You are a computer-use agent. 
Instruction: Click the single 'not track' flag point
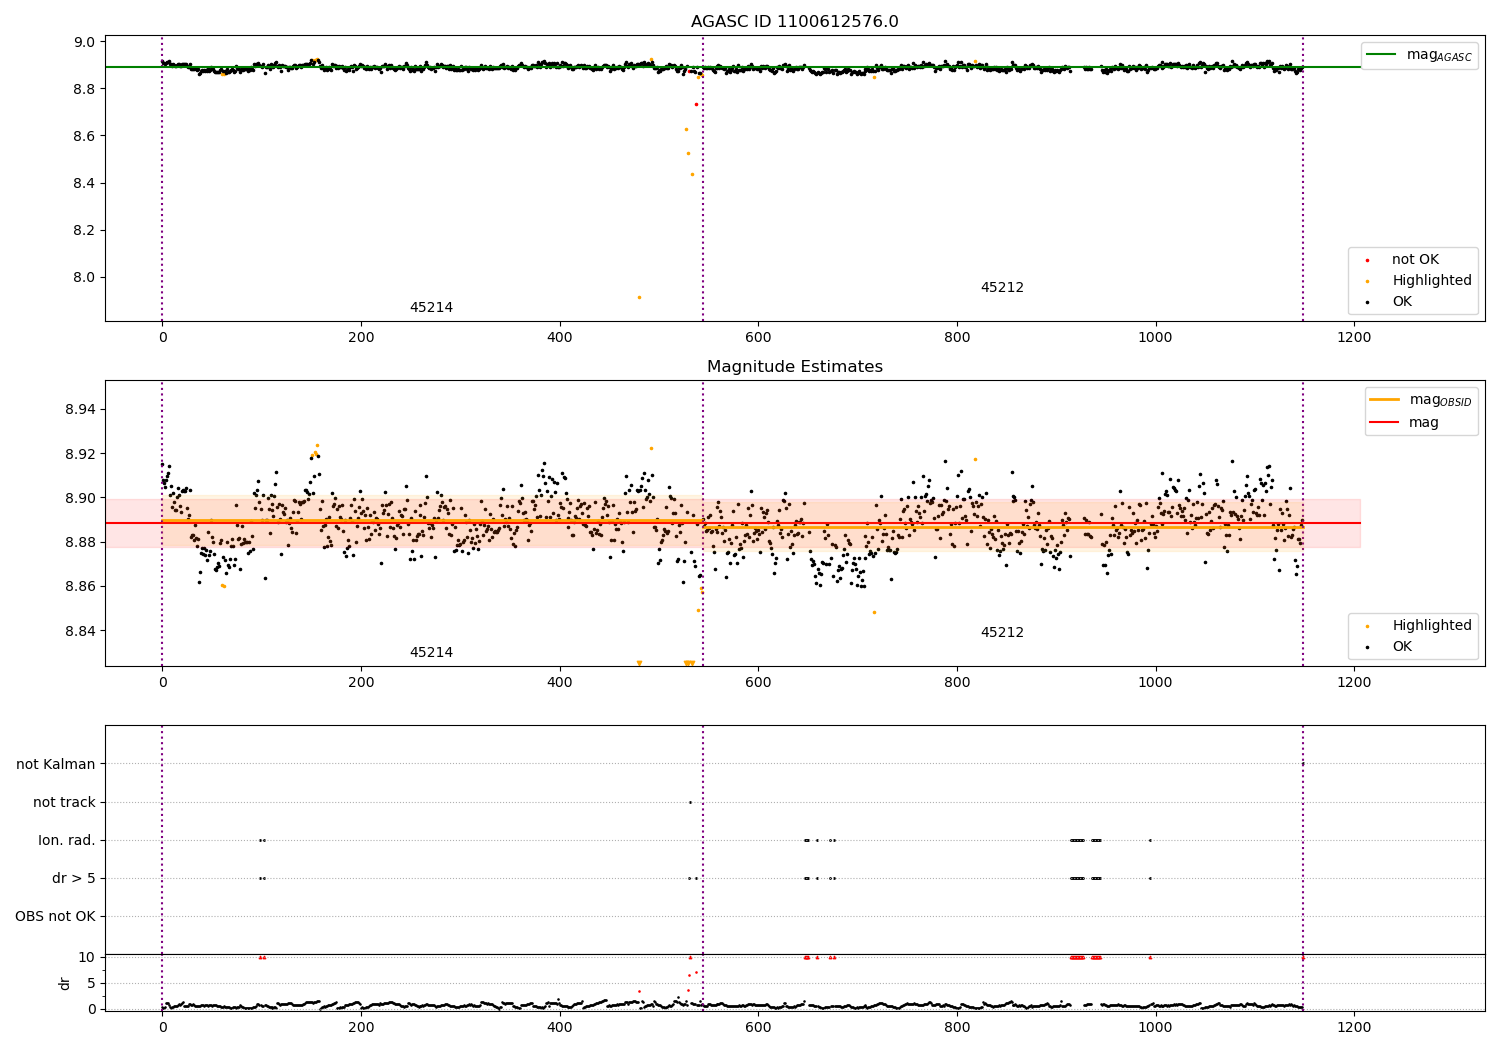(x=690, y=802)
